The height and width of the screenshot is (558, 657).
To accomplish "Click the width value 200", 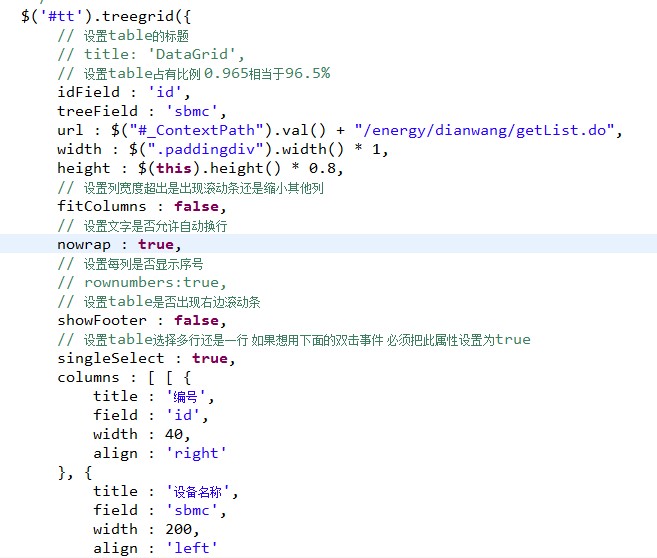I will tap(178, 530).
